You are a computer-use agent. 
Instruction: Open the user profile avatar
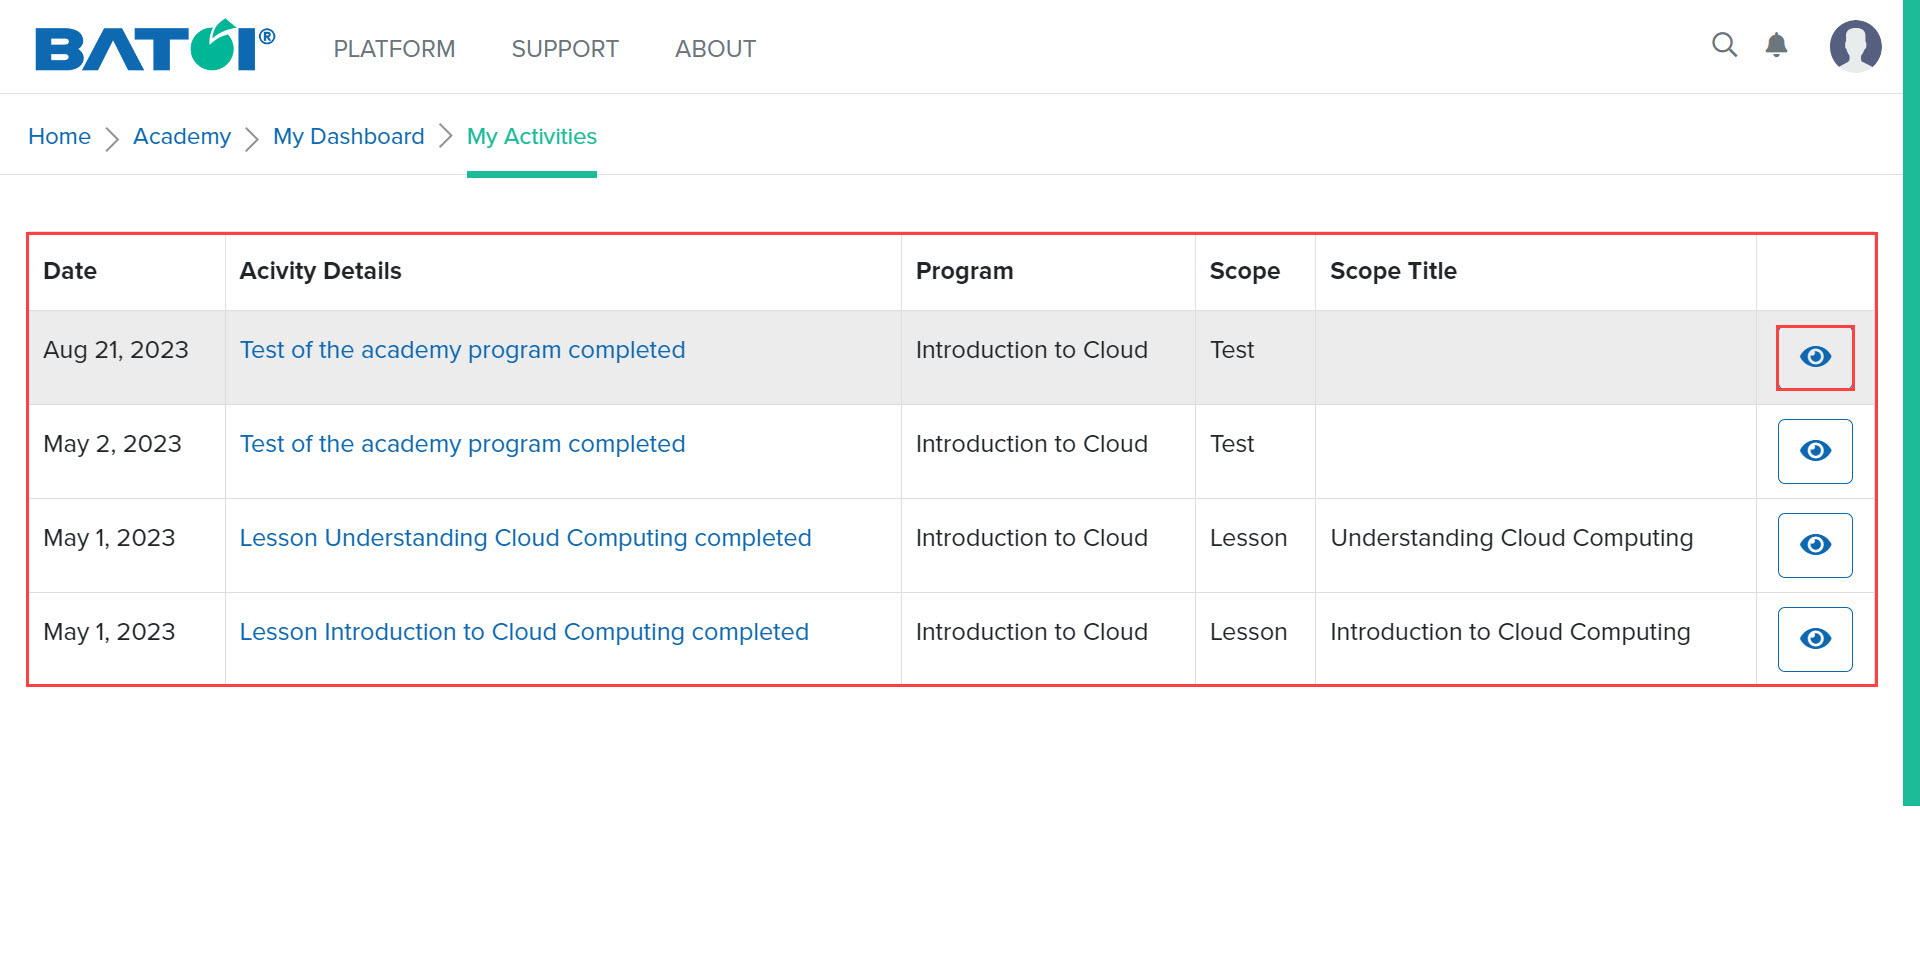(x=1855, y=46)
